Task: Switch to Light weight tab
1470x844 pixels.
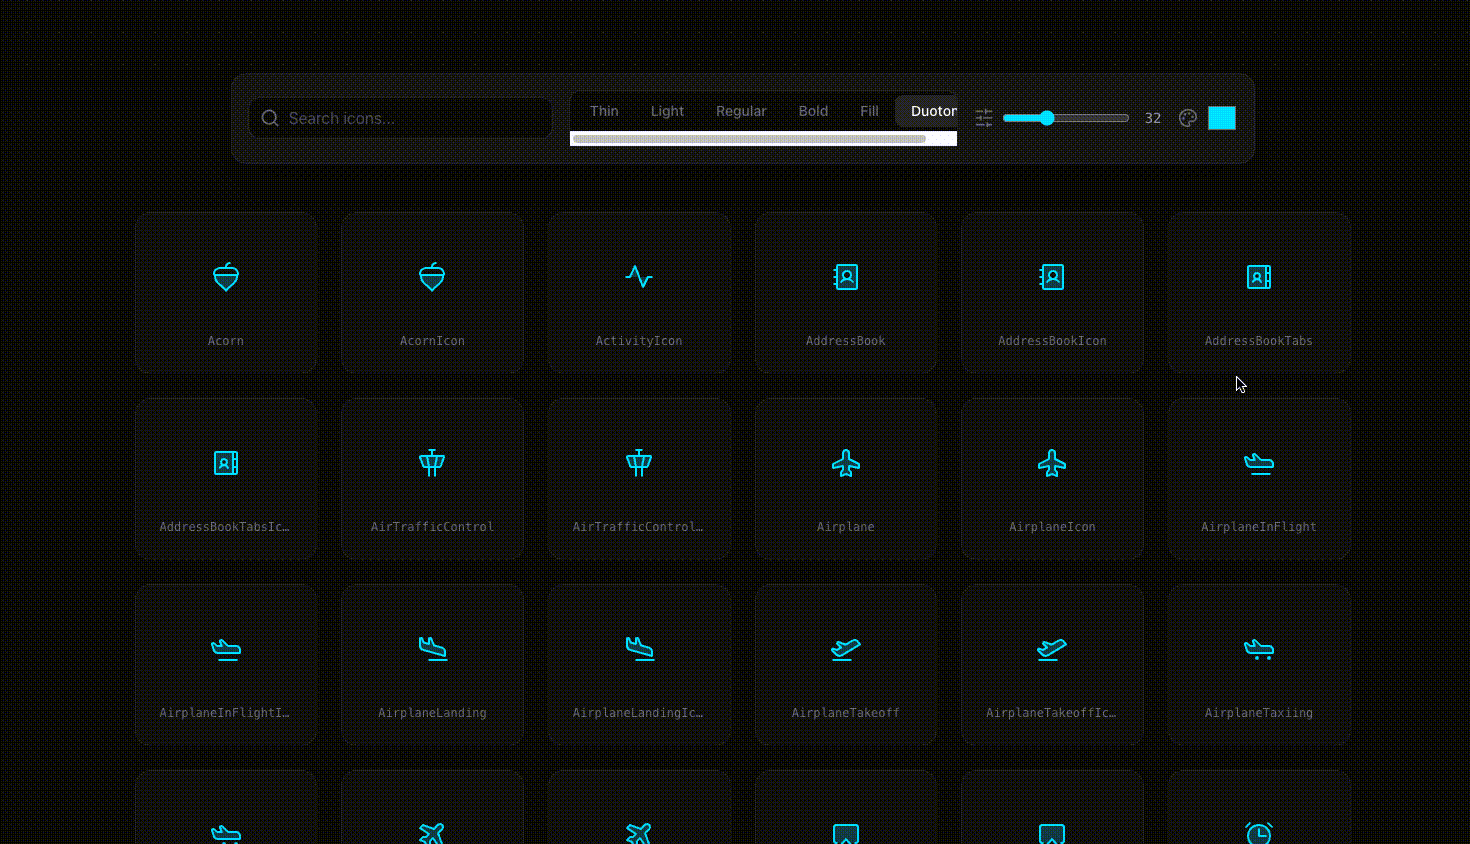Action: tap(667, 111)
